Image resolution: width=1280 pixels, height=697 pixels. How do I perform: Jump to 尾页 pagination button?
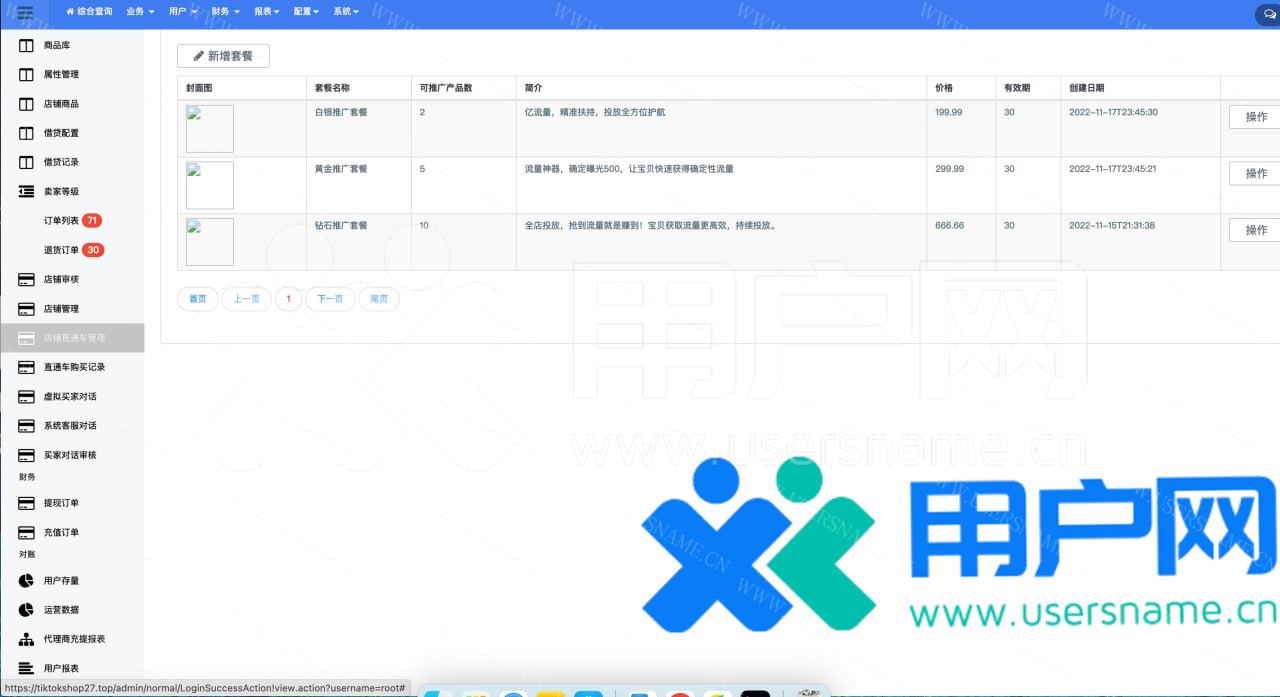click(379, 299)
